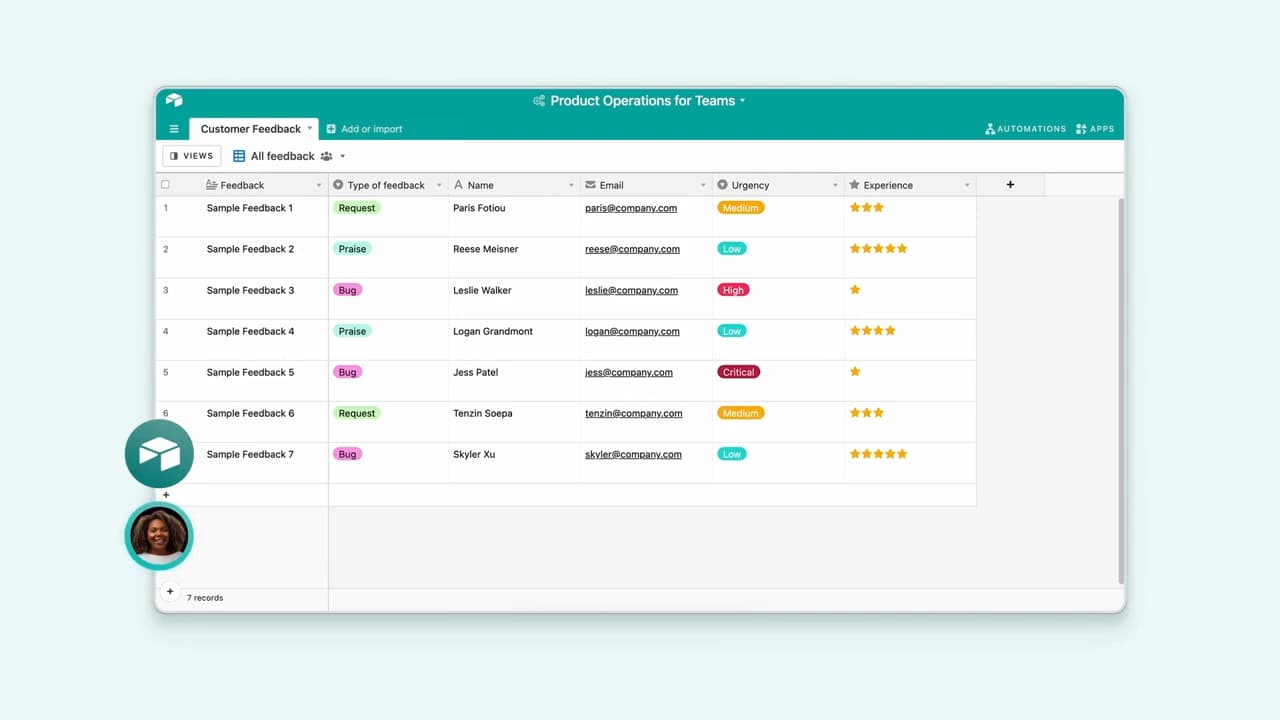Click the collaborators icon next to All feedback
Screen dimensions: 1280x720
(326, 156)
